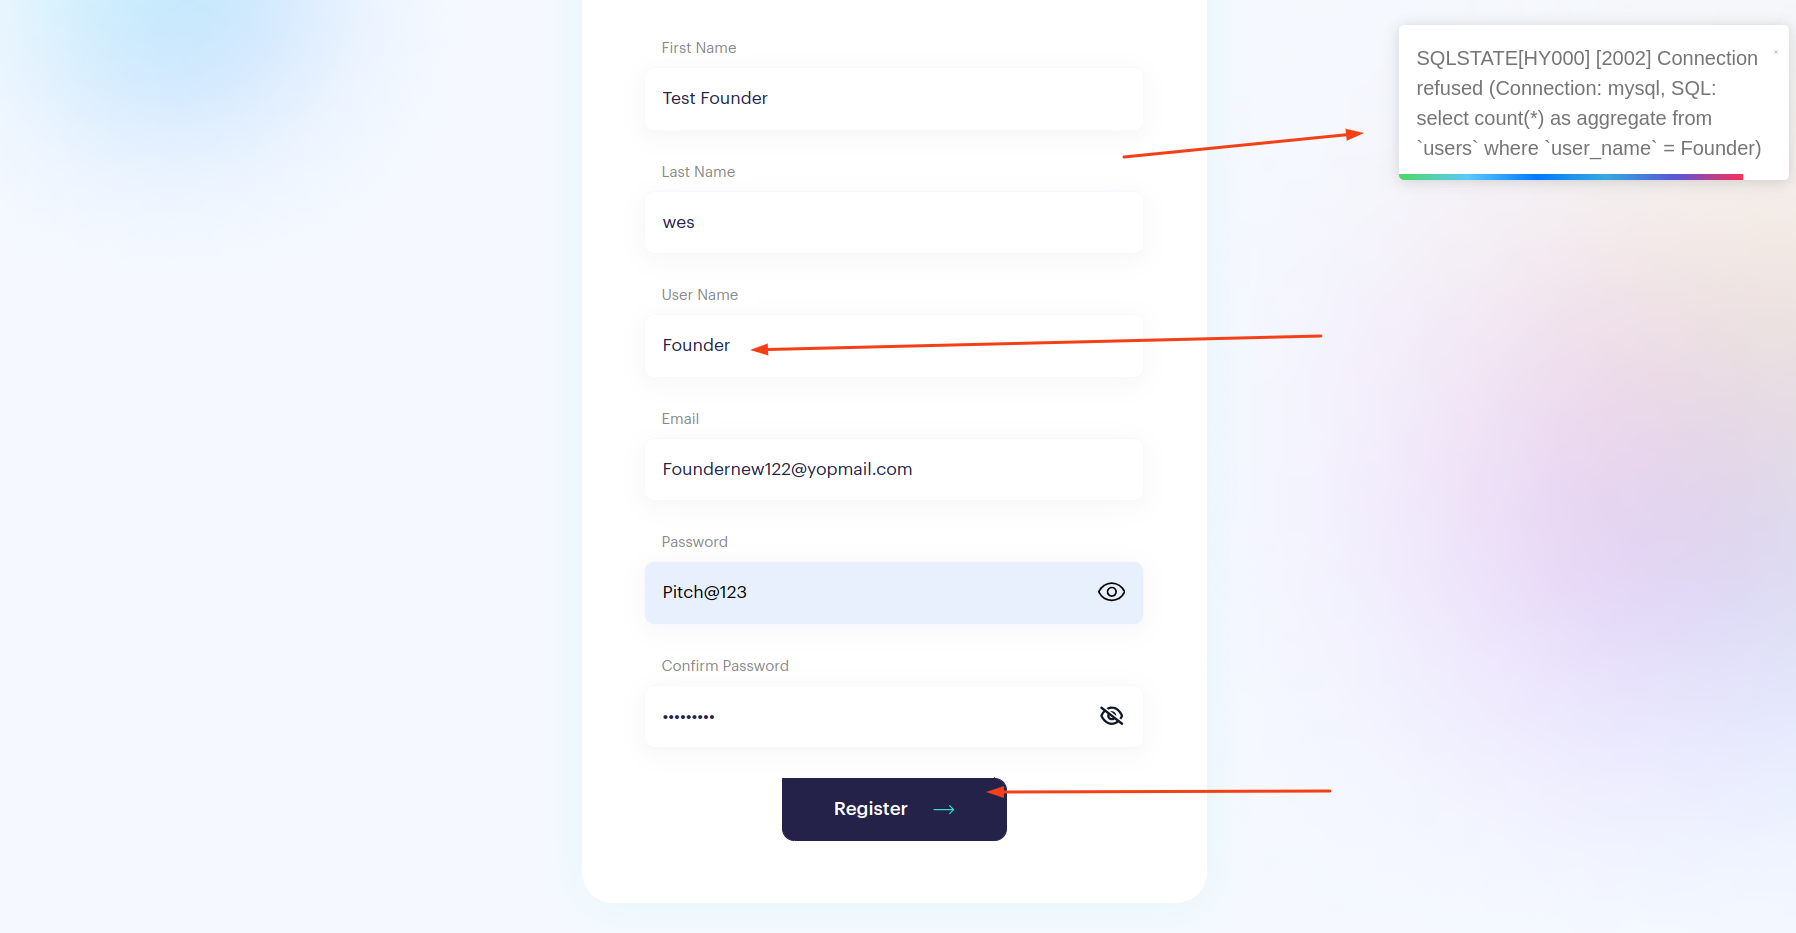Click the Password label text
The image size is (1796, 933).
click(694, 542)
